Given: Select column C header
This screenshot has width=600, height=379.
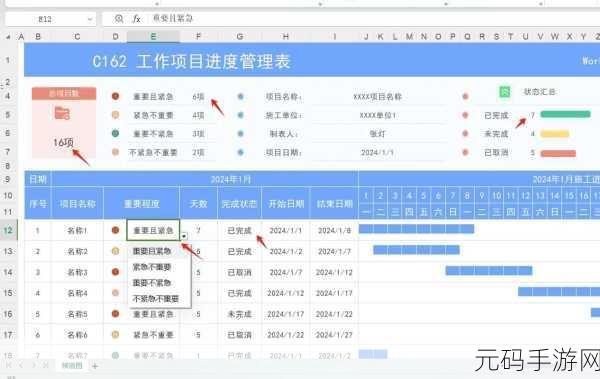Looking at the screenshot, I should tap(77, 36).
